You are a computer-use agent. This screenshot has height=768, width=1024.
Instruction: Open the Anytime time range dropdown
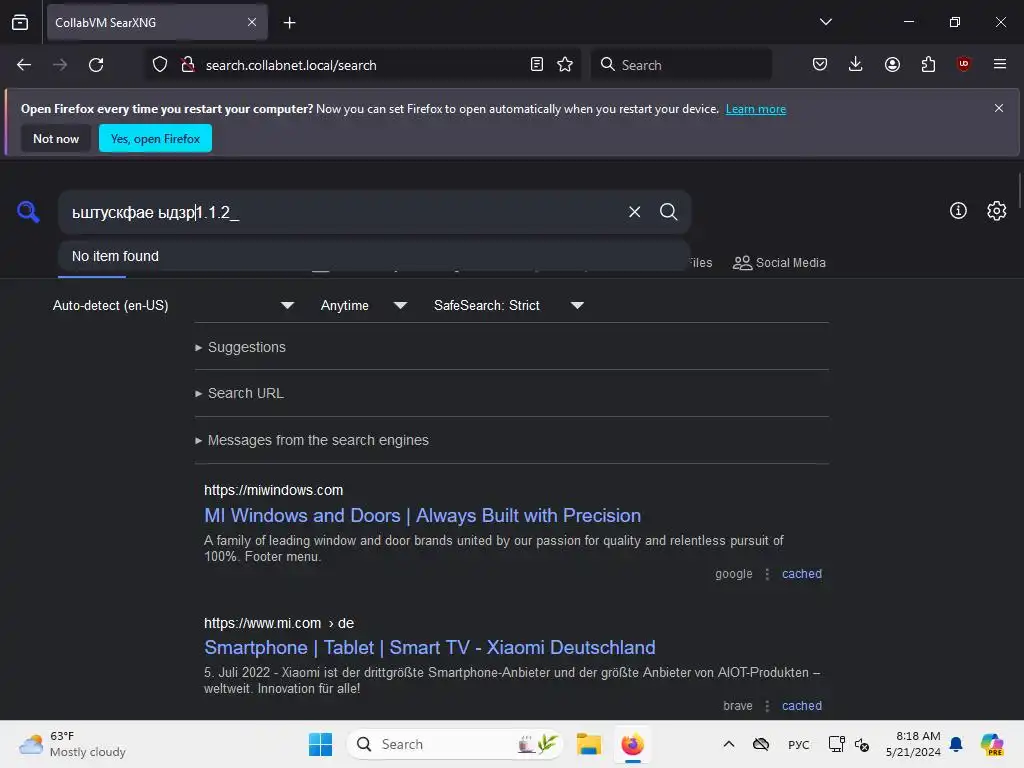[x=363, y=306]
